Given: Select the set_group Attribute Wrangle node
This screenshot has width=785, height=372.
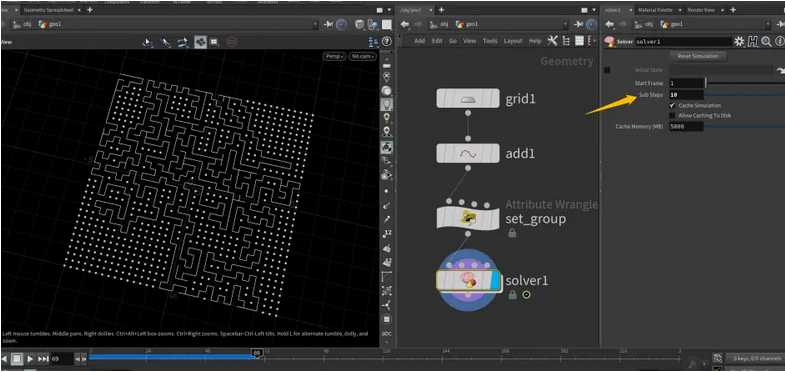Looking at the screenshot, I should coord(468,217).
